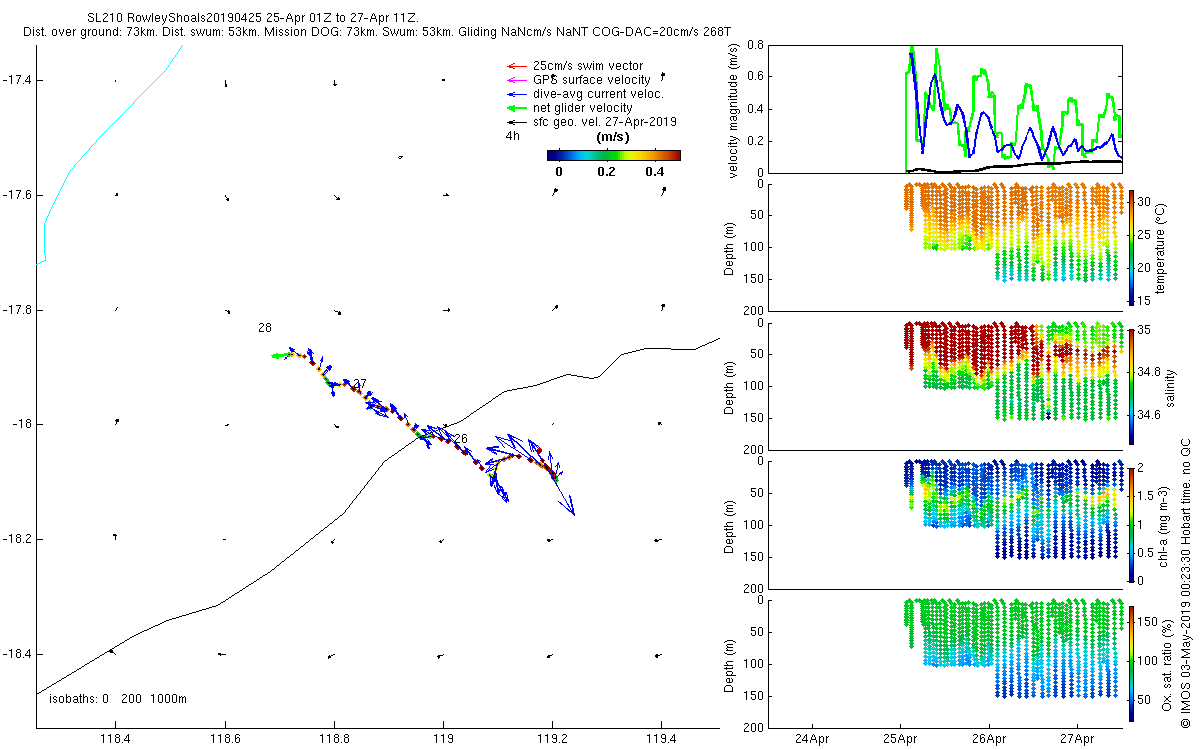Click longitude tick label 119.2

[552, 740]
